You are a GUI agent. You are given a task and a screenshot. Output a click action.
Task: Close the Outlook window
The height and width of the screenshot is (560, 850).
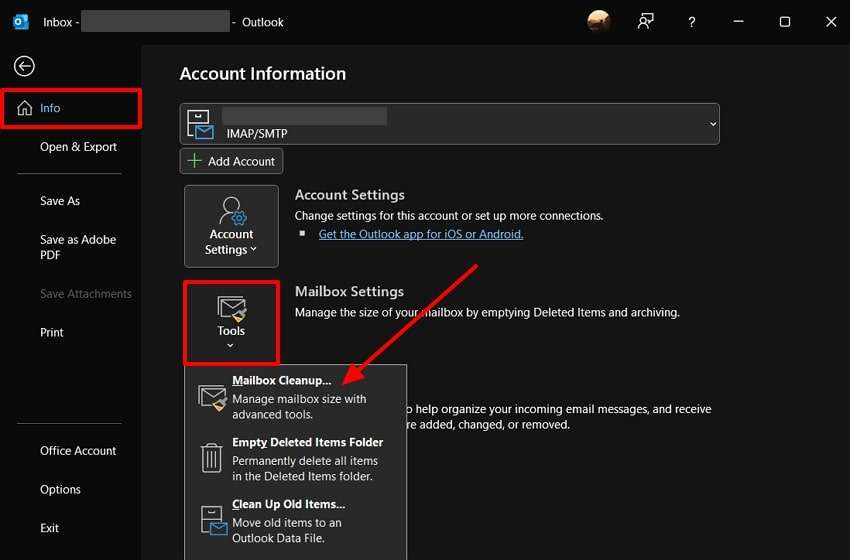831,22
